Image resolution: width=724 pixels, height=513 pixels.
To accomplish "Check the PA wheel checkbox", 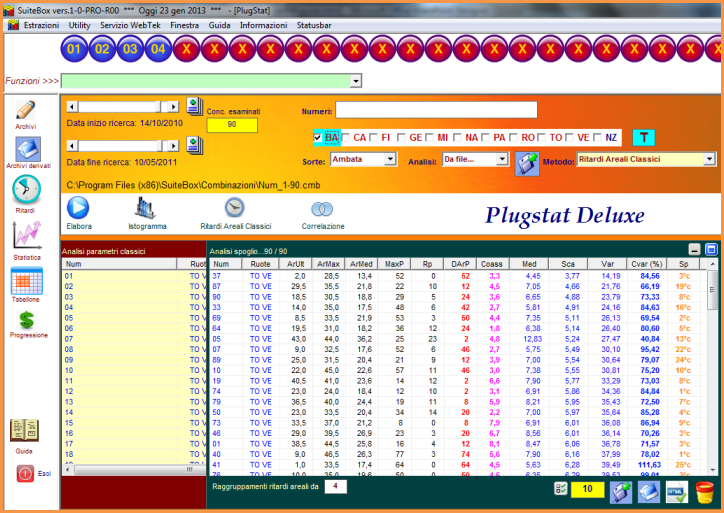I will 485,138.
